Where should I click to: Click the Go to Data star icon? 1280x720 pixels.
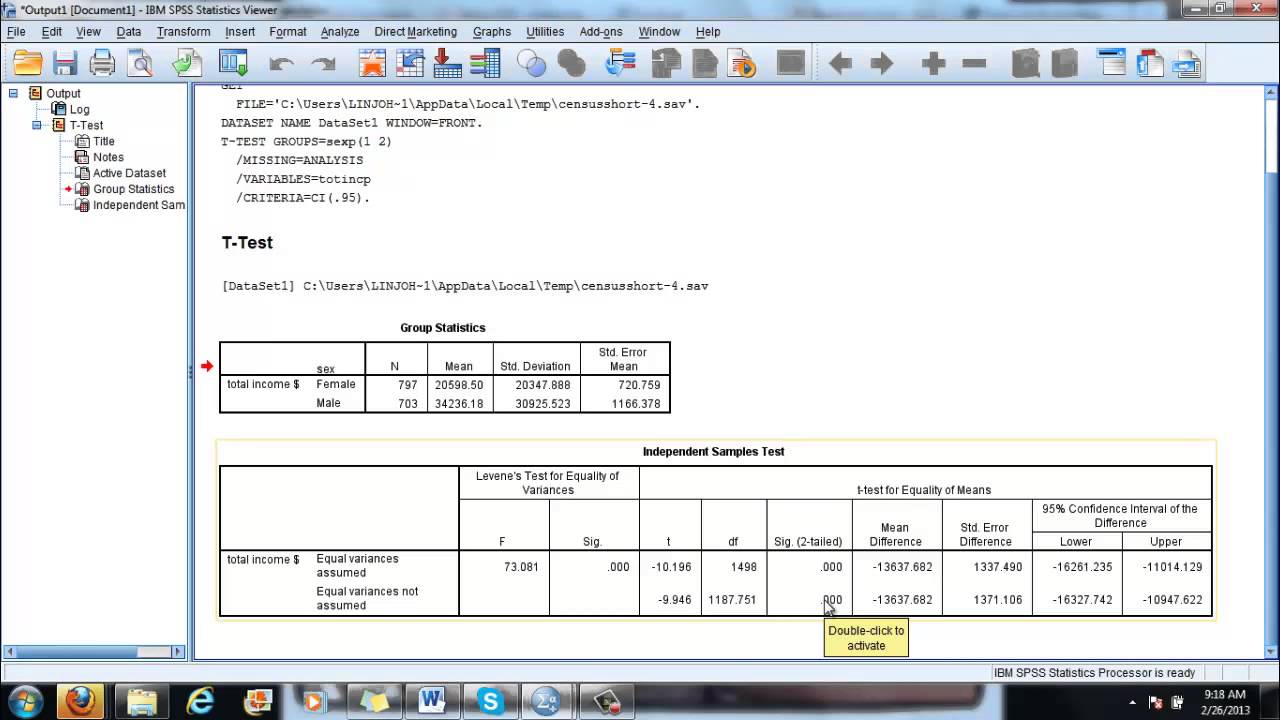point(372,64)
